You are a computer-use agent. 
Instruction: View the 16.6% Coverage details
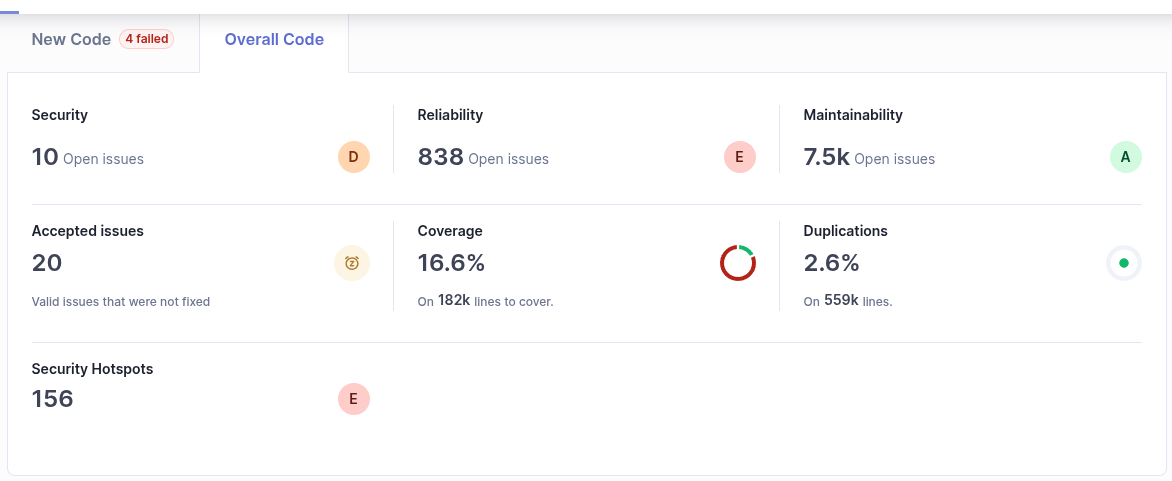pyautogui.click(x=451, y=263)
